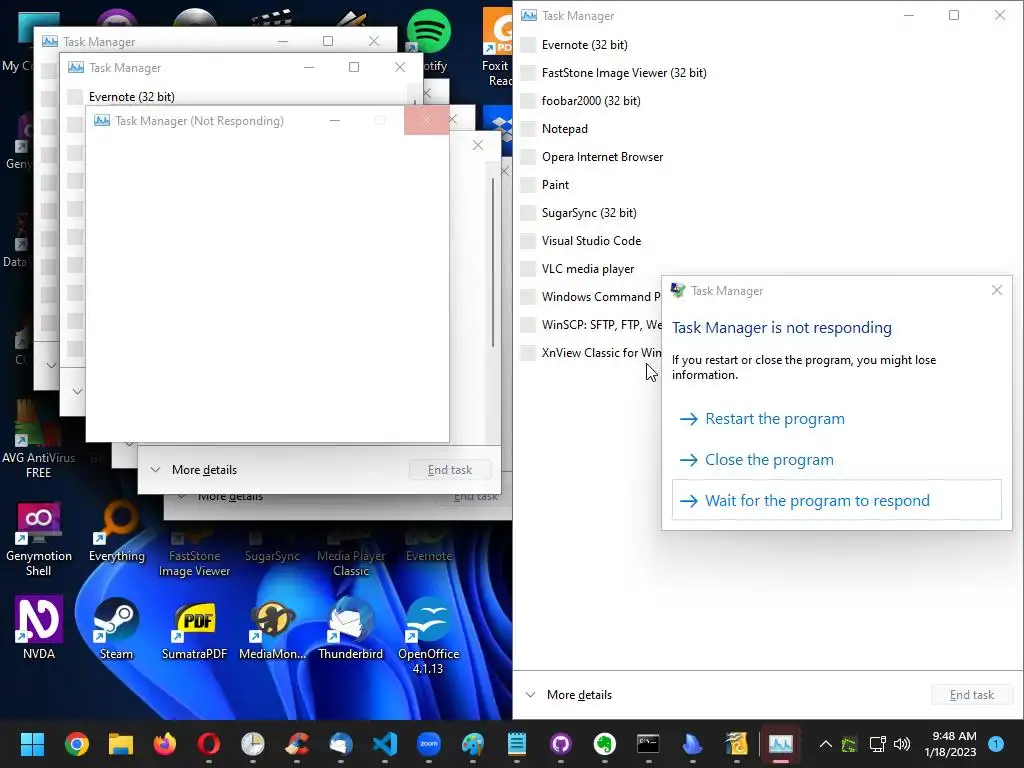Switch to Visual Studio Code on taskbar

[x=385, y=744]
